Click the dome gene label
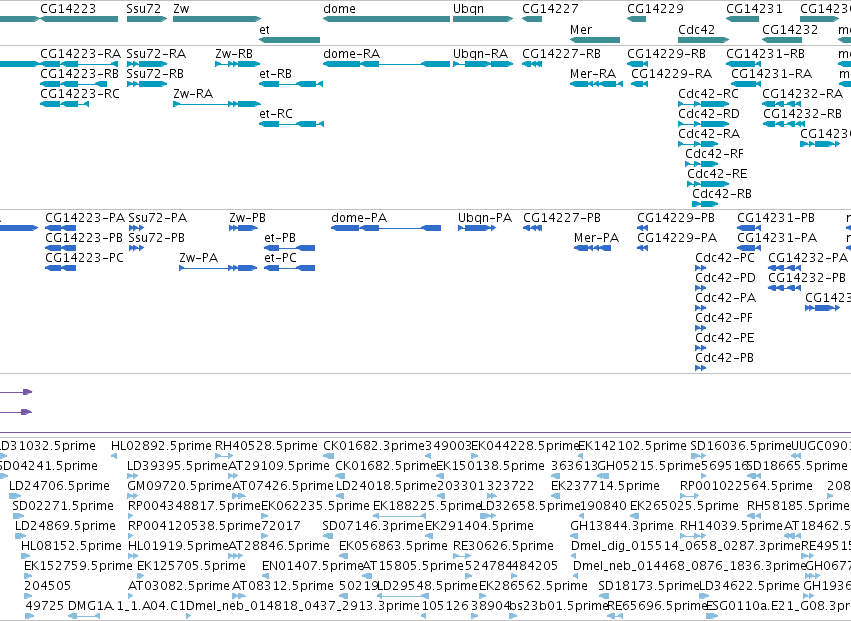Screen dimensions: 851x621 (339, 9)
